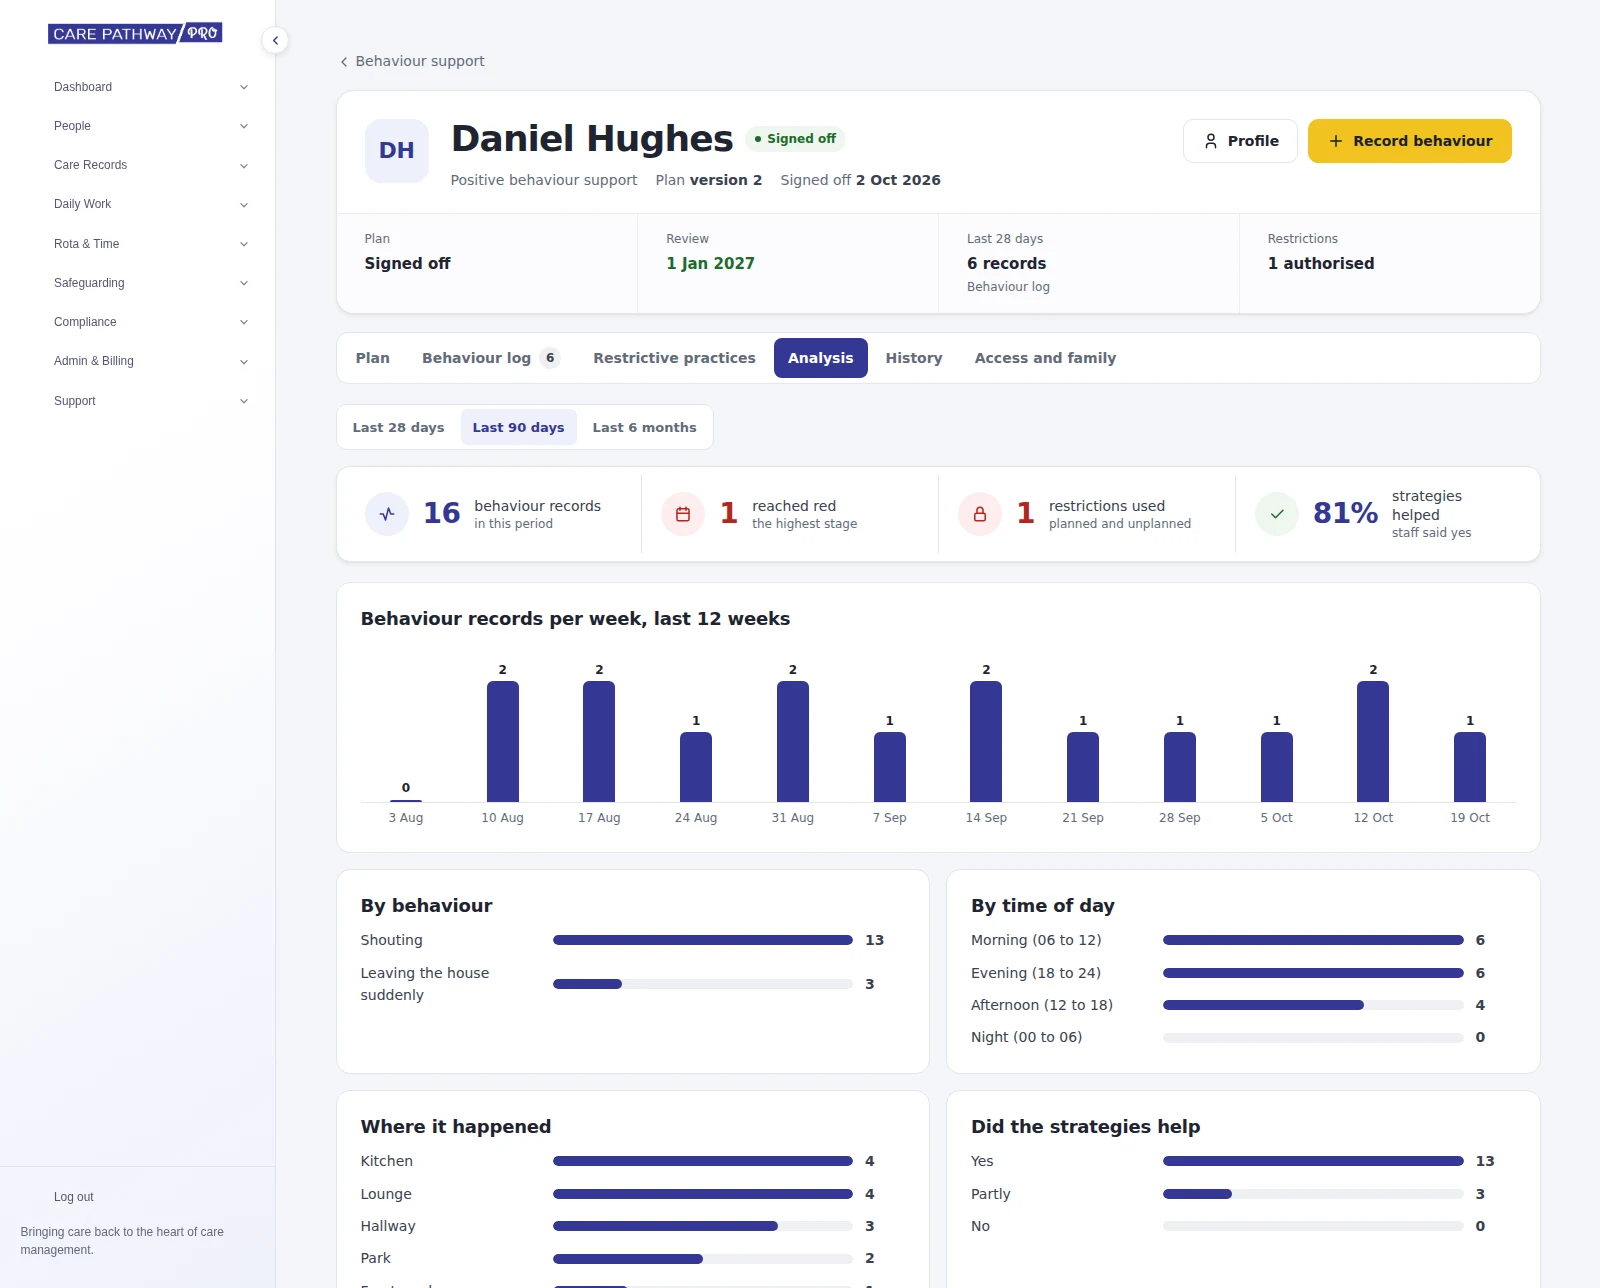1600x1288 pixels.
Task: Open the Restrictive practices tab
Action: pyautogui.click(x=674, y=358)
